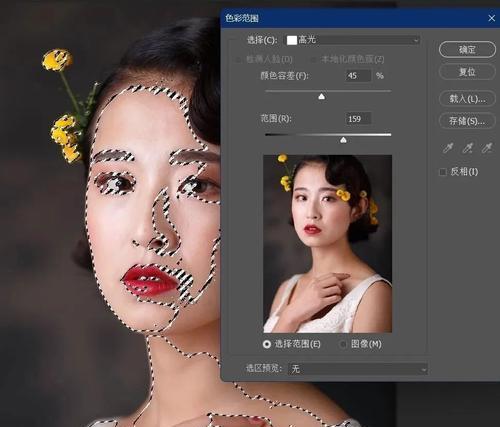This screenshot has height=427, width=500.
Task: Click the 范围(R) slider handle
Action: coord(343,140)
